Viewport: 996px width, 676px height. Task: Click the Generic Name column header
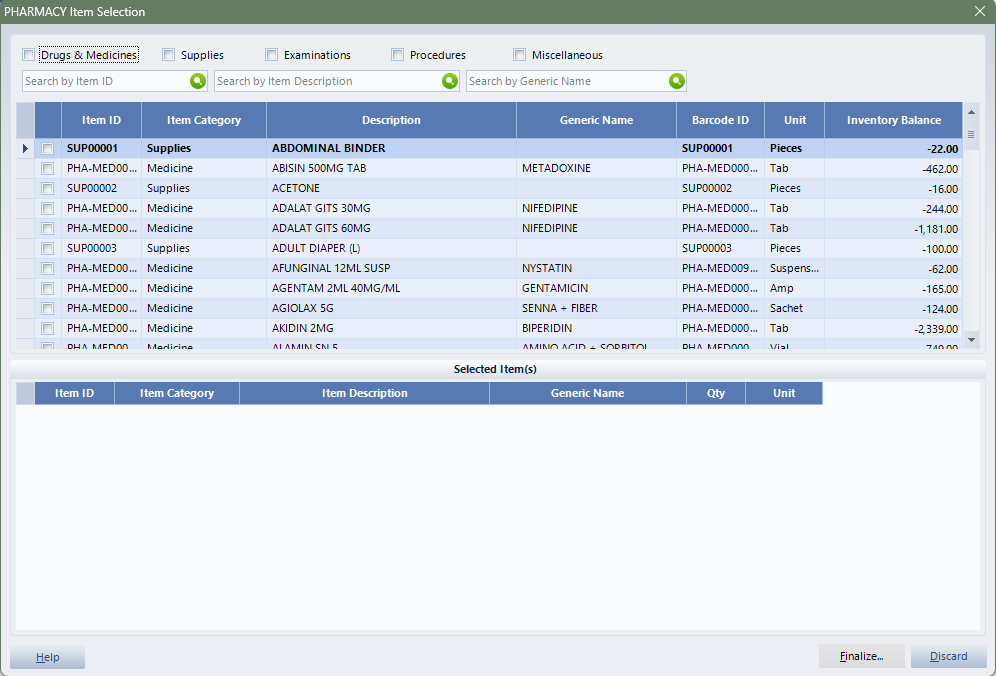click(596, 120)
